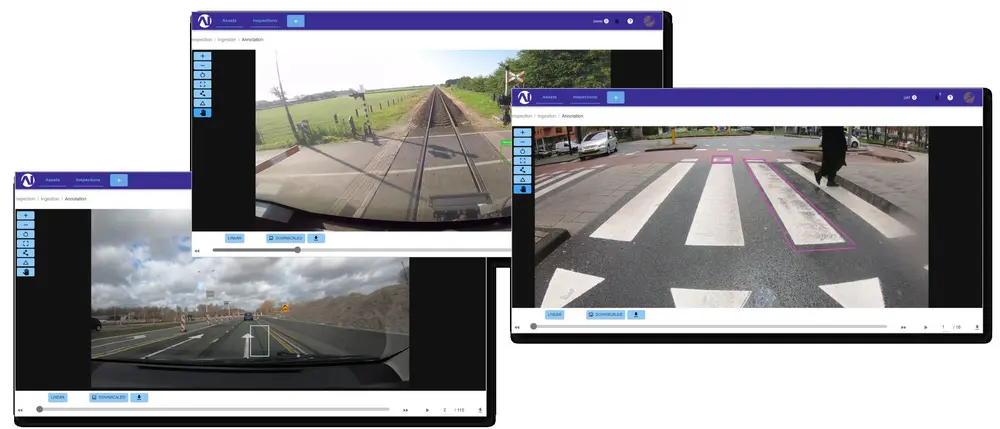The width and height of the screenshot is (1000, 429).
Task: Open Assets tab in highway window
Action: [x=52, y=180]
